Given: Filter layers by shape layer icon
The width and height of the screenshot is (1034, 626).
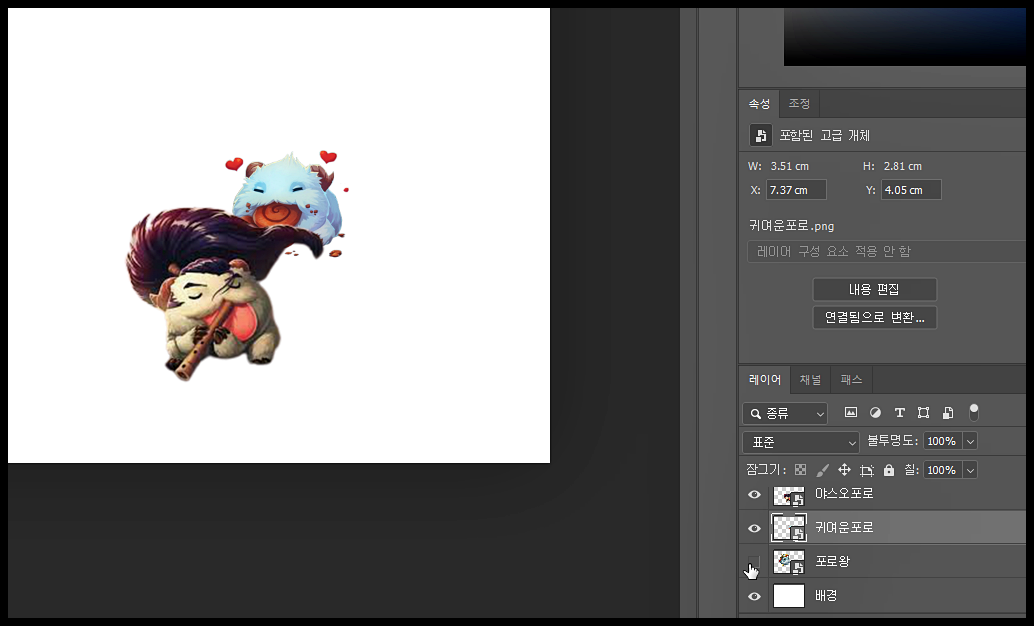Looking at the screenshot, I should coord(923,413).
